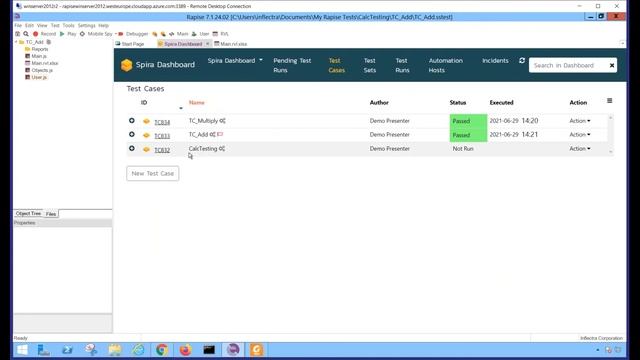Image resolution: width=640 pixels, height=360 pixels.
Task: Sort test cases by Name column
Action: [196, 102]
